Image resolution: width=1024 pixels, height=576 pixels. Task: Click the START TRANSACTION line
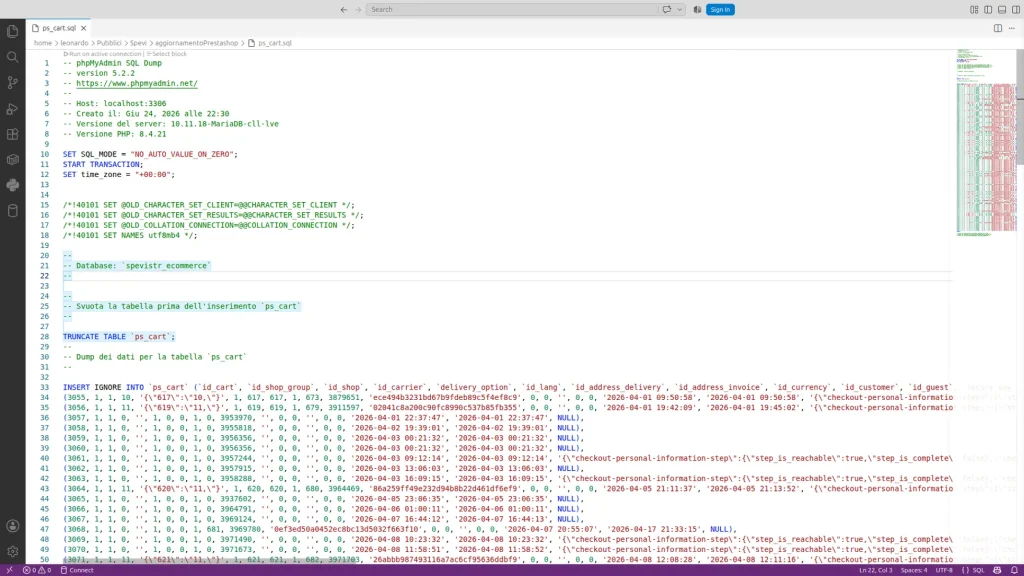pos(103,165)
